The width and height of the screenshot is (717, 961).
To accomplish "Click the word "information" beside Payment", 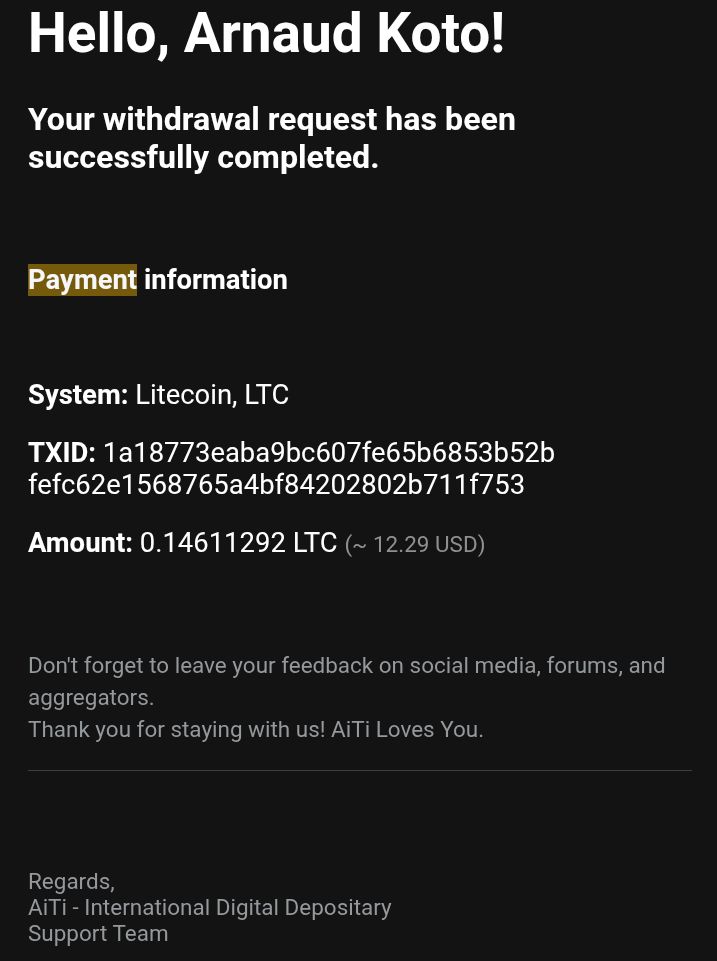I will click(x=215, y=280).
